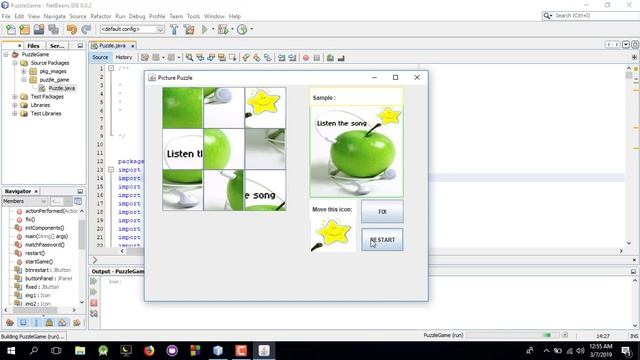
Task: Open File Explorer from the taskbar
Action: pyautogui.click(x=80, y=351)
